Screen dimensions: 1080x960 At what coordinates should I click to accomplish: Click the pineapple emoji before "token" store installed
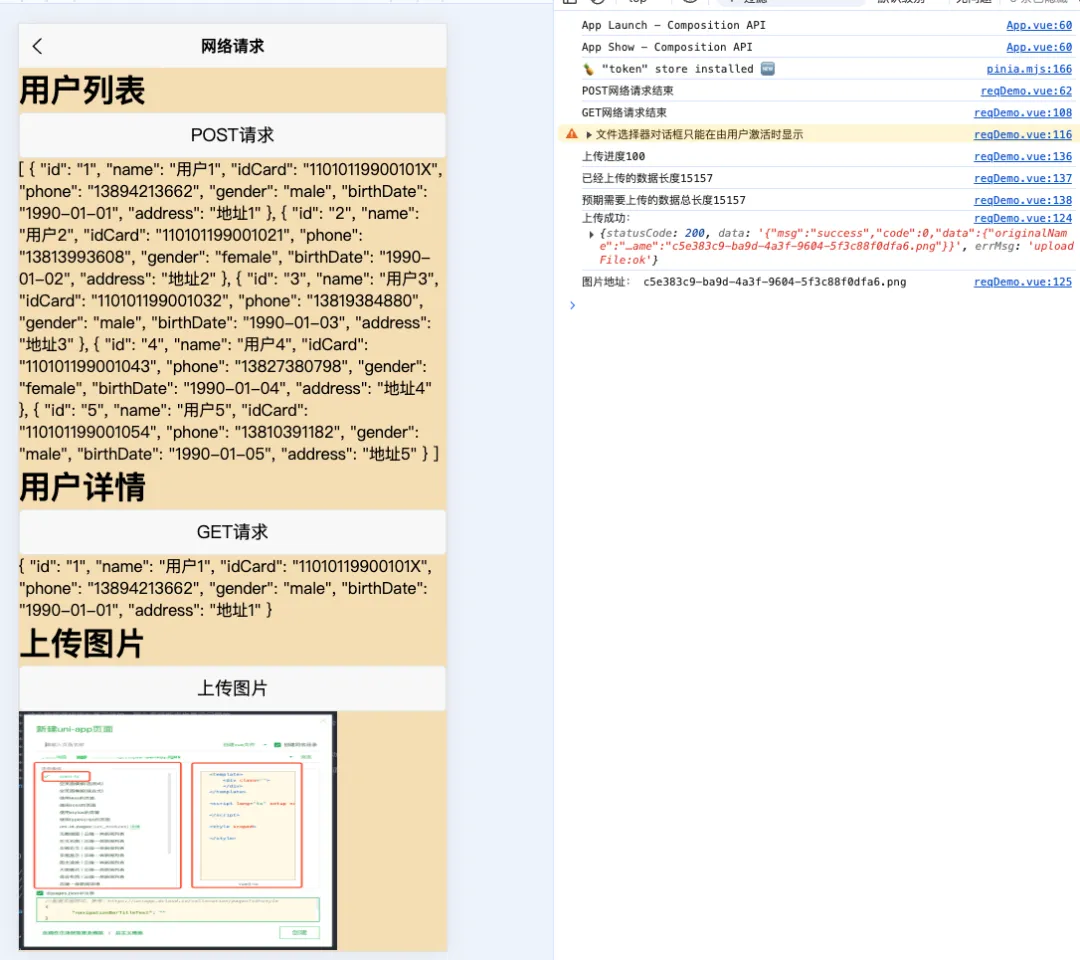tap(588, 69)
